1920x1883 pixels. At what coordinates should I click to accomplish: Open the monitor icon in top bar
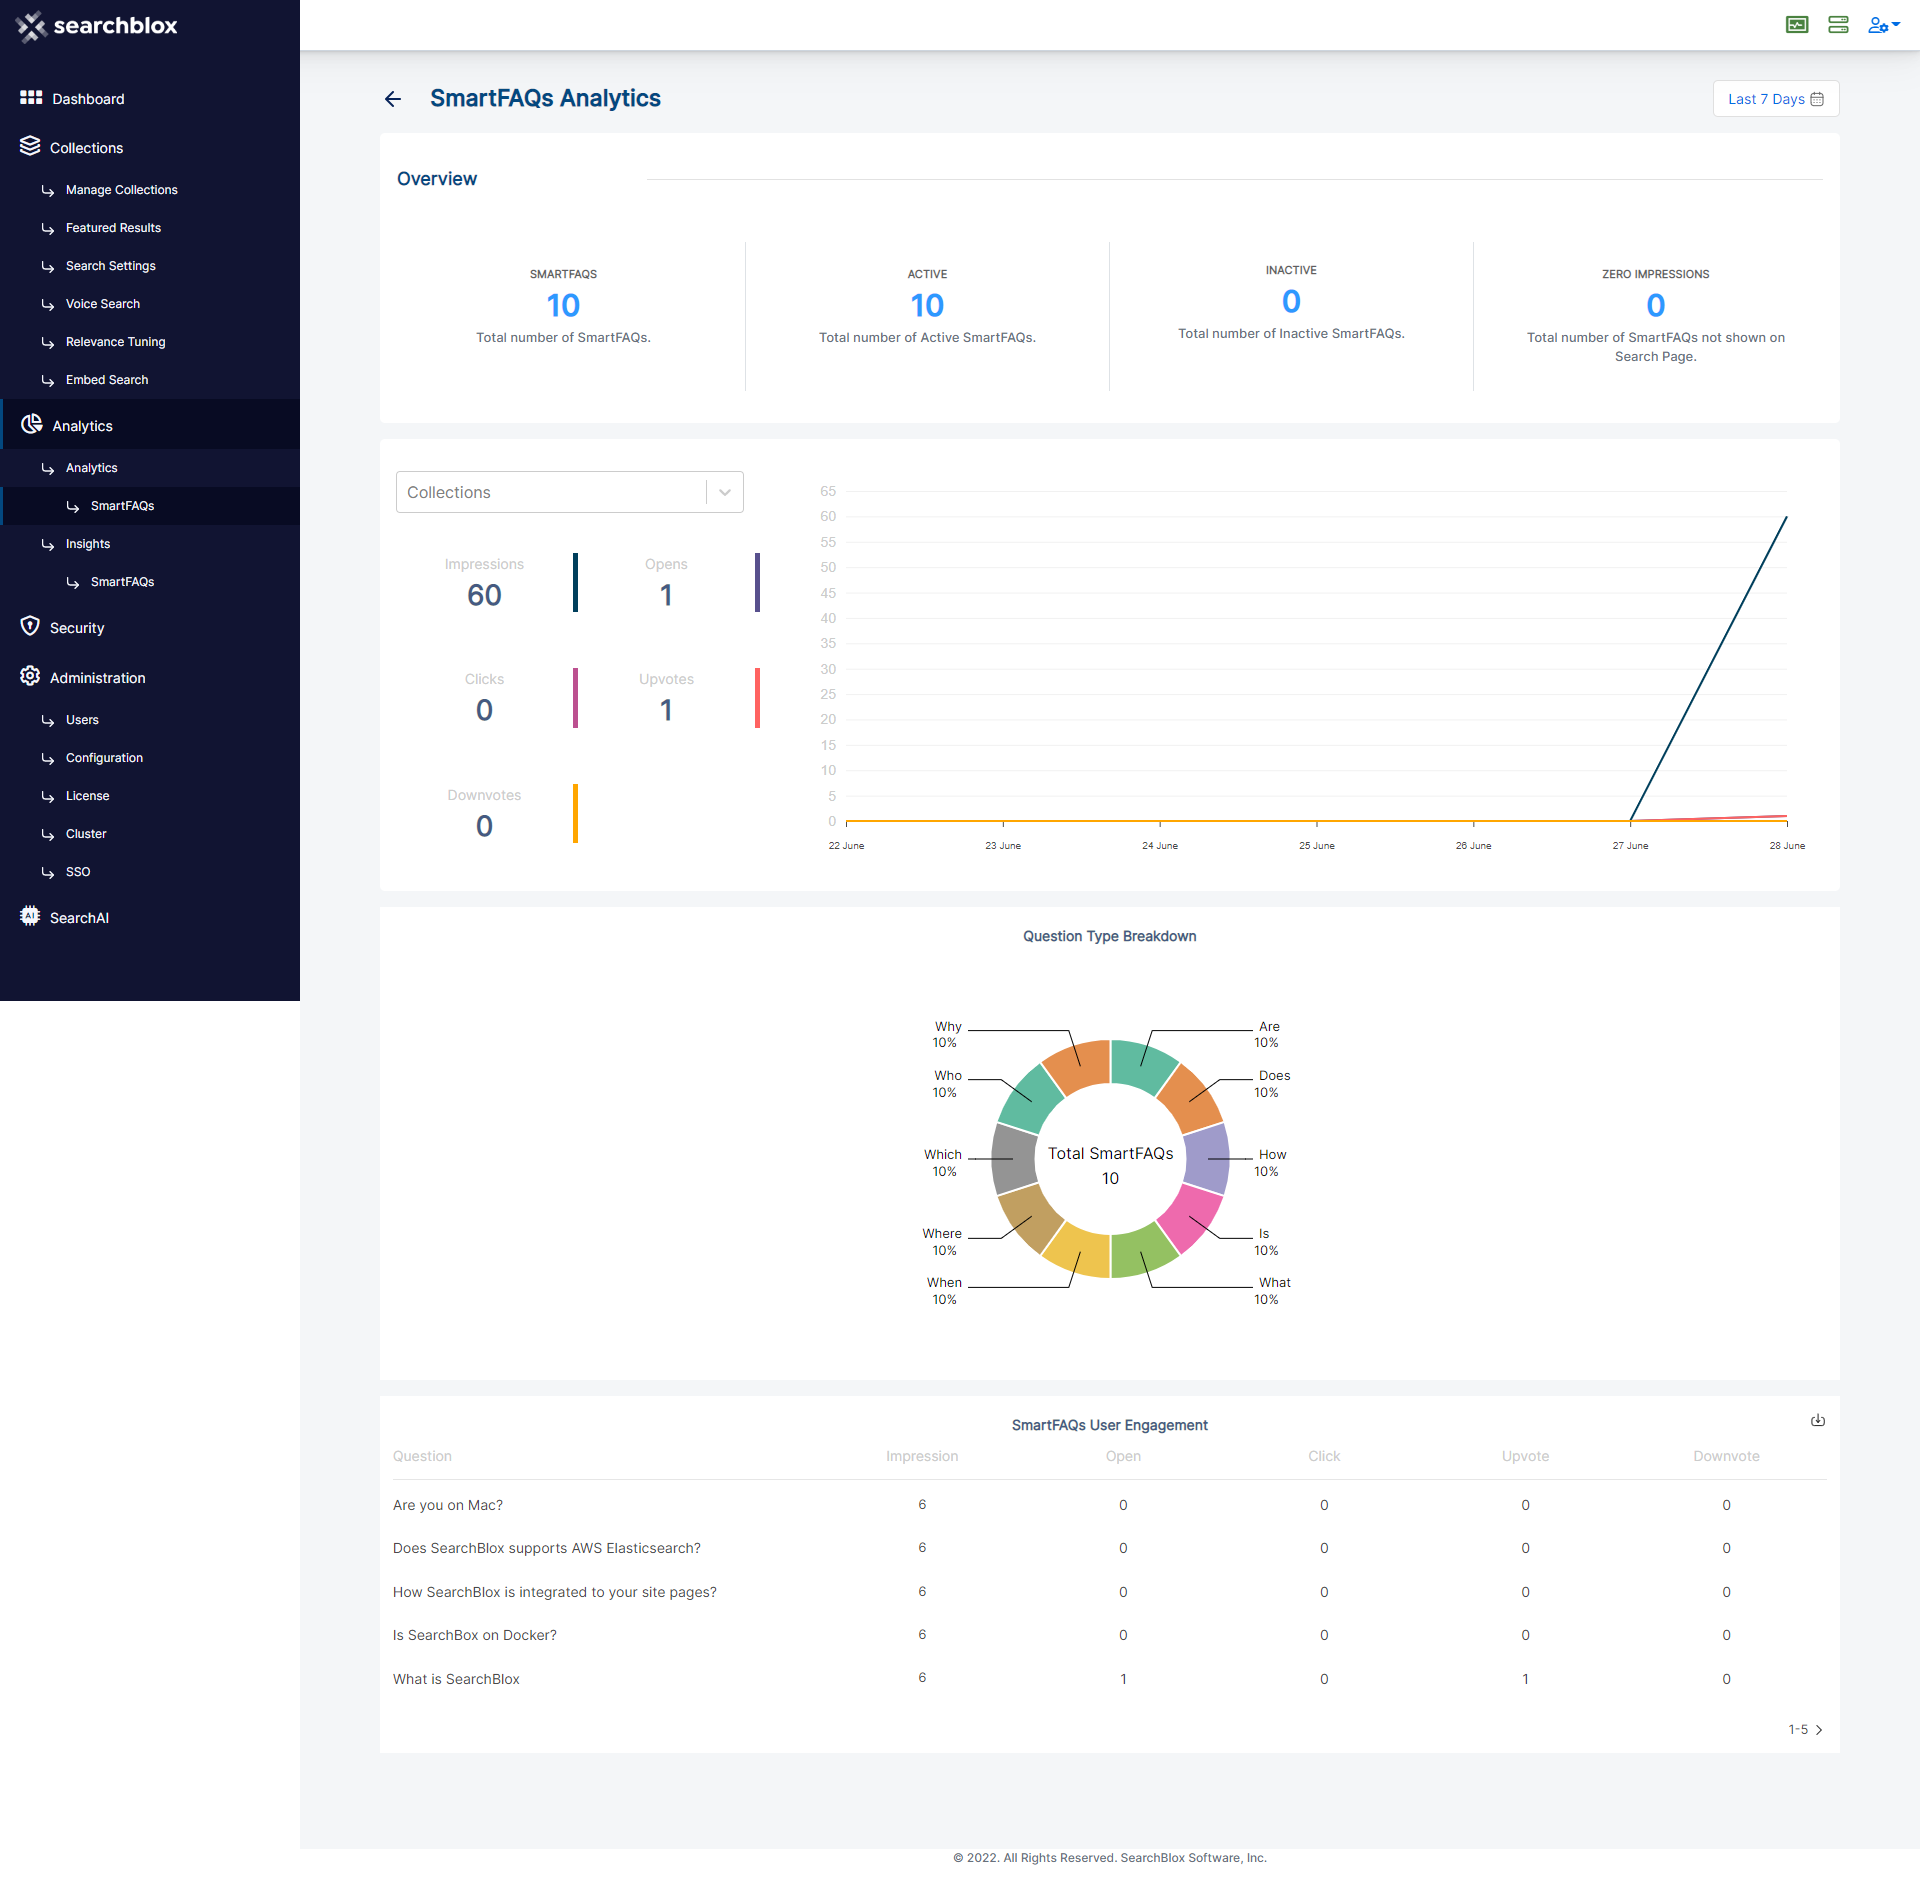pos(1797,25)
